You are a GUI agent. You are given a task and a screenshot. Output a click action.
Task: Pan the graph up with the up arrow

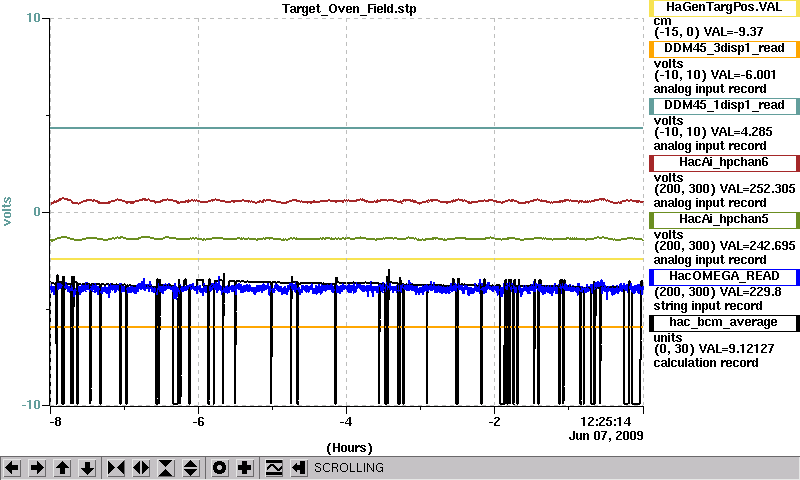[x=62, y=468]
